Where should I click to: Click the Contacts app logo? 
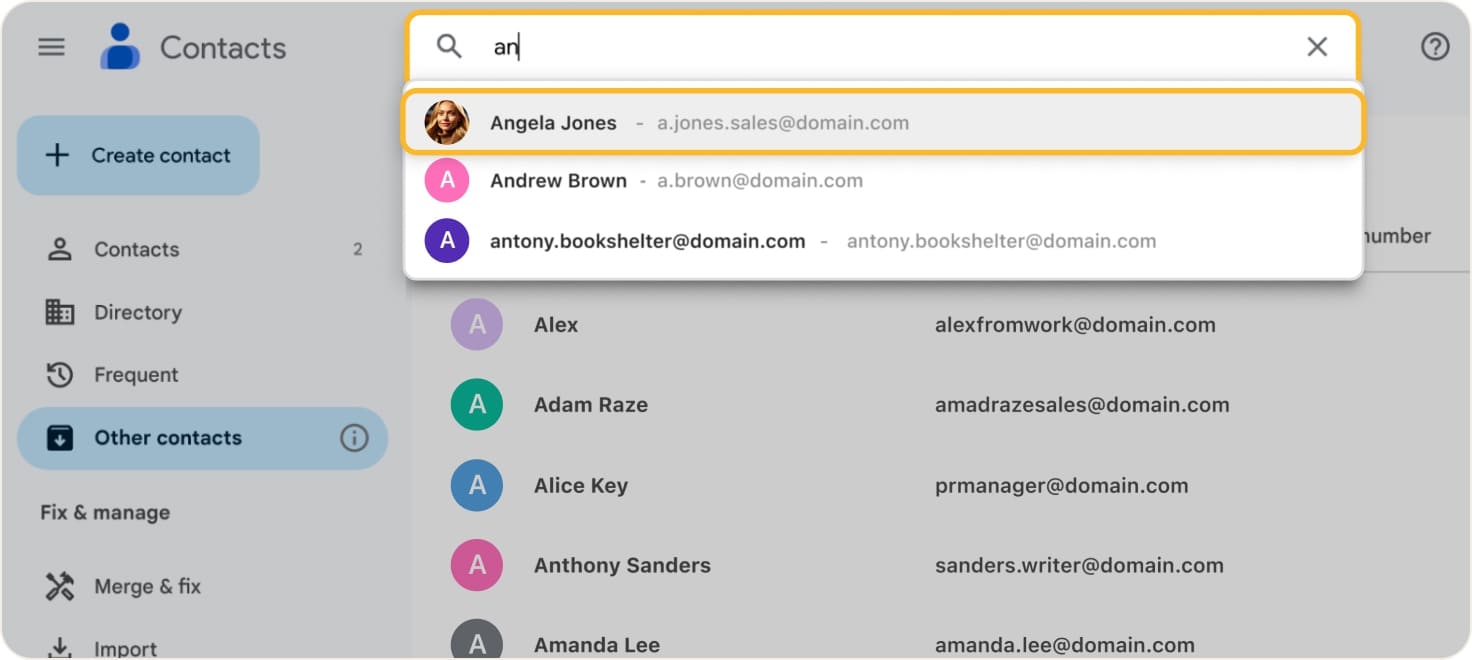coord(119,44)
